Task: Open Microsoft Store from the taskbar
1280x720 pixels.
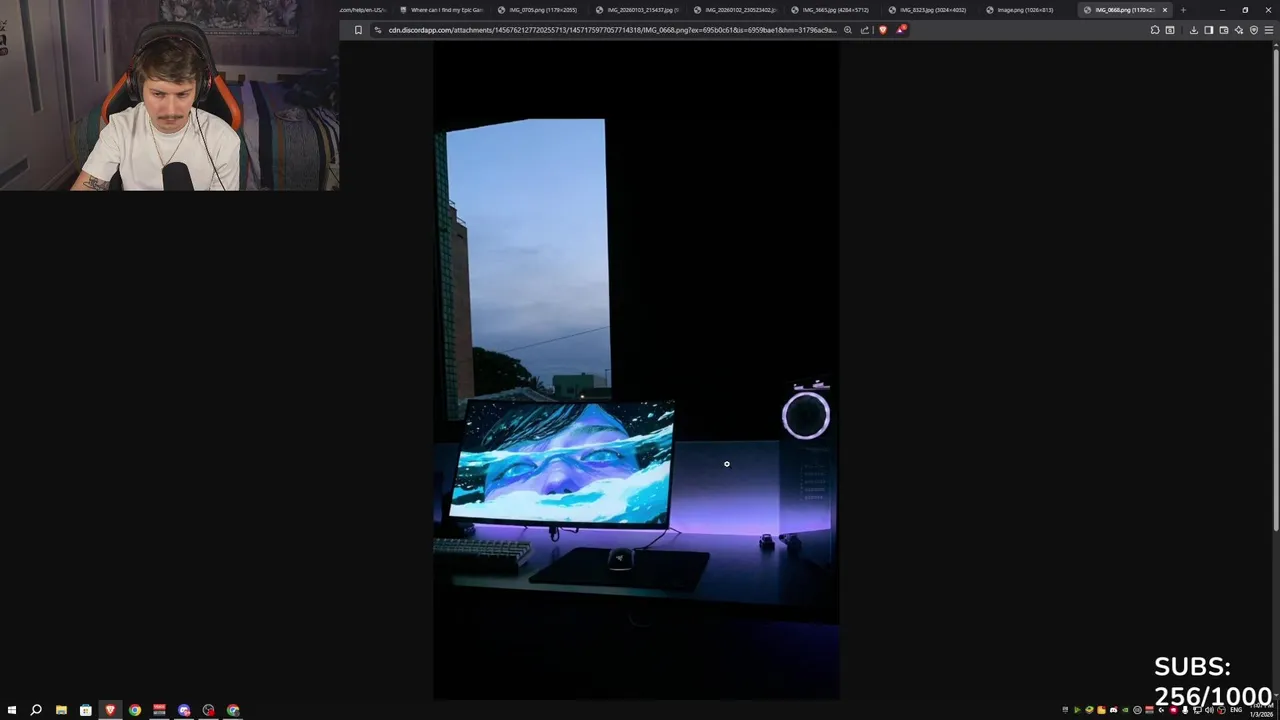Action: pos(86,710)
